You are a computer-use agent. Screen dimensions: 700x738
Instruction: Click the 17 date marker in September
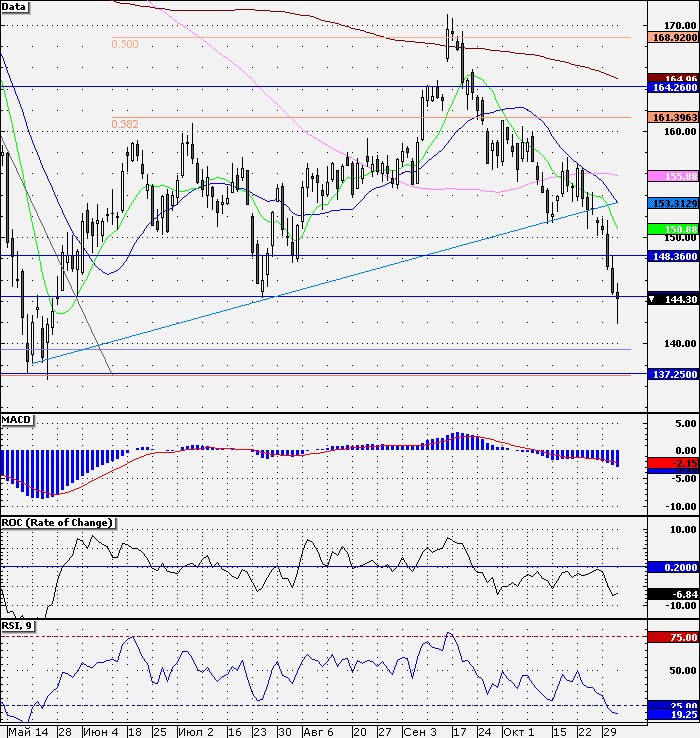[x=459, y=732]
